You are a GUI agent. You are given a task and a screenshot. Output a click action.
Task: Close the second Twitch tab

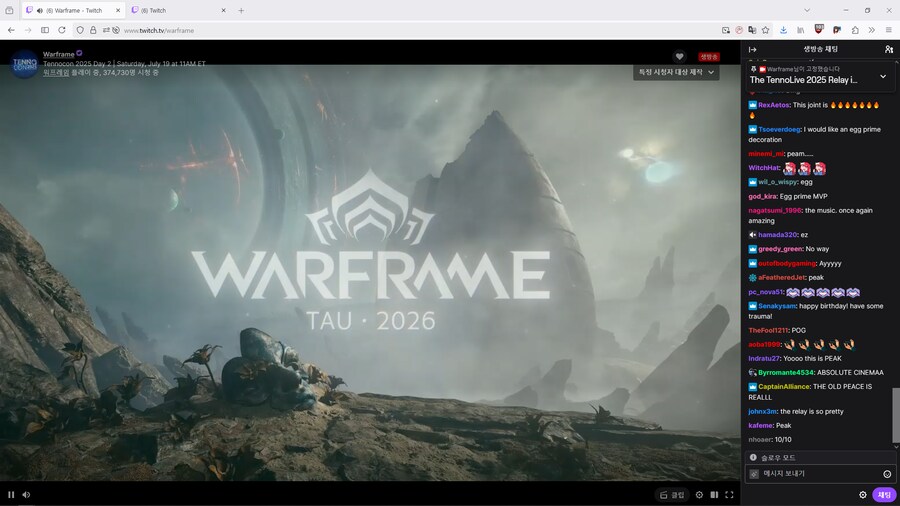tap(223, 10)
